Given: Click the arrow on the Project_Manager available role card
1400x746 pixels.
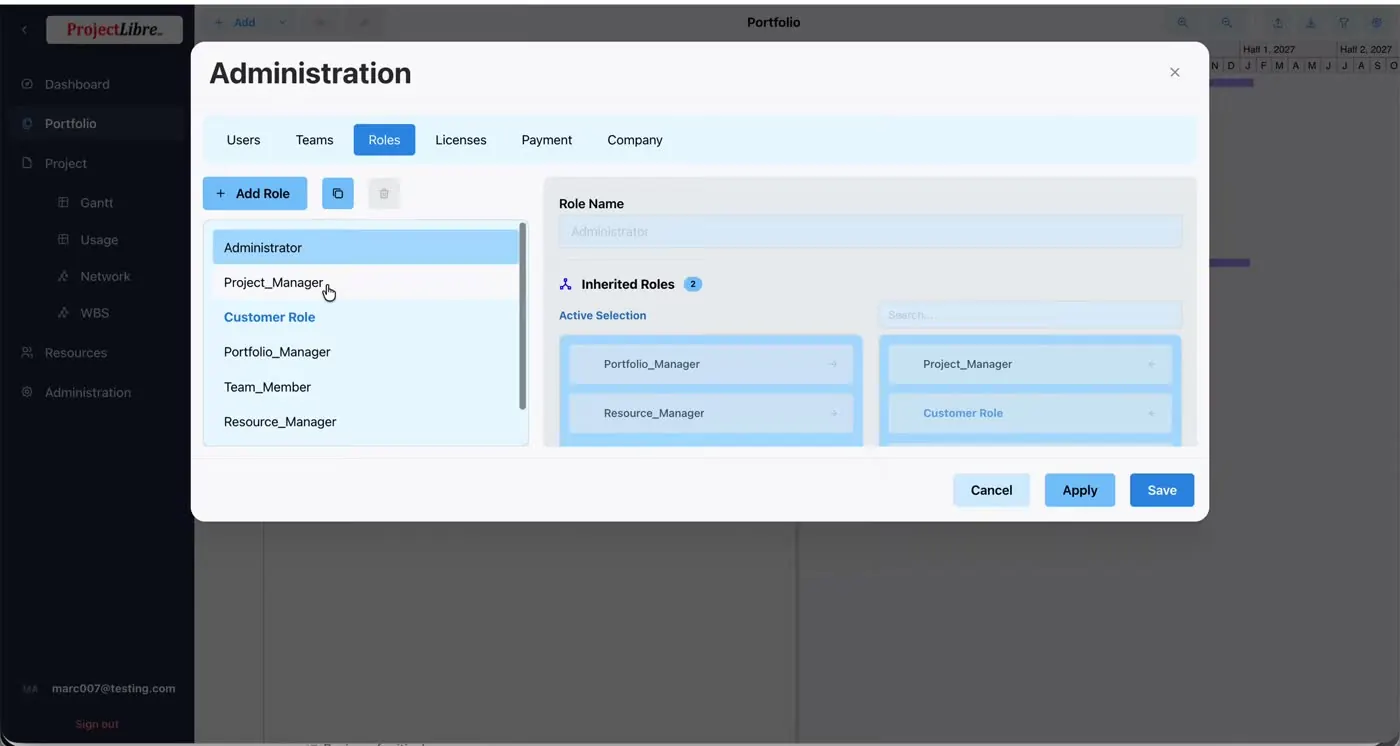Looking at the screenshot, I should 1151,364.
